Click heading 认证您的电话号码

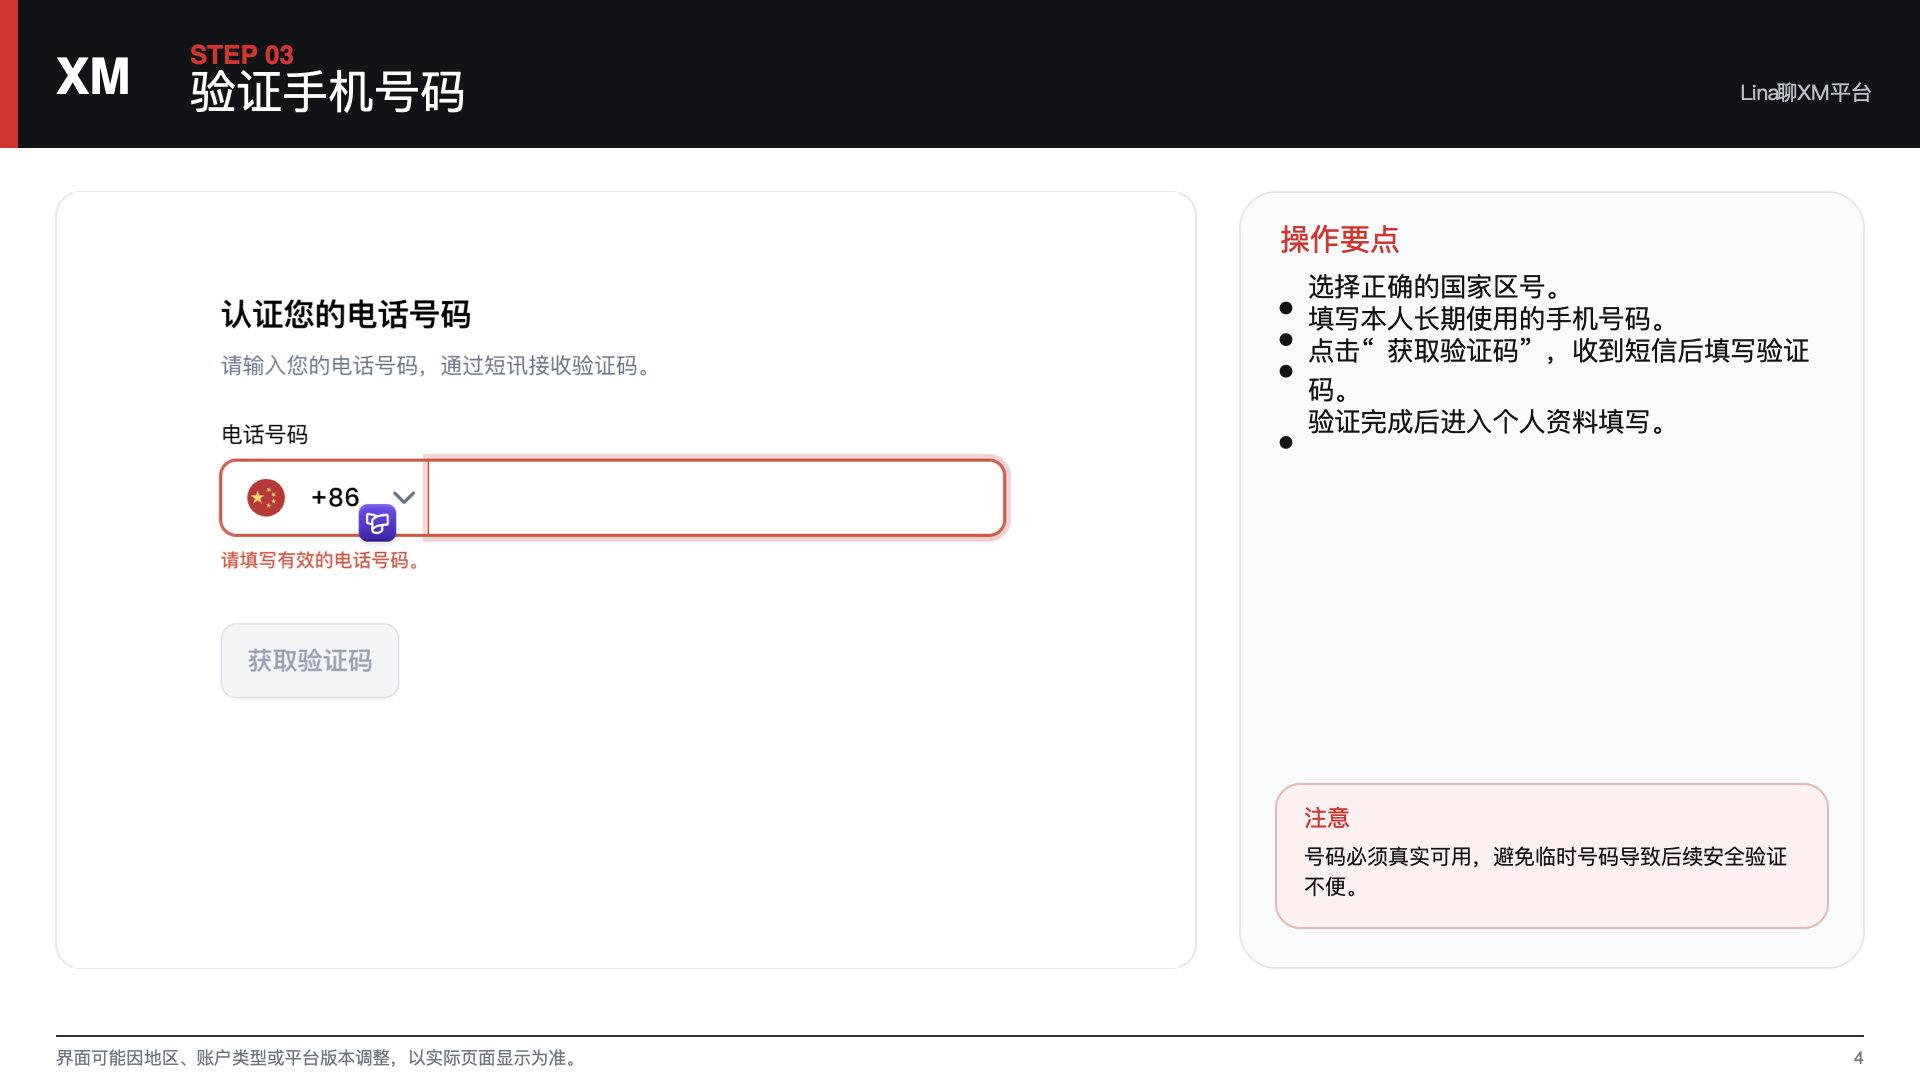click(x=346, y=314)
